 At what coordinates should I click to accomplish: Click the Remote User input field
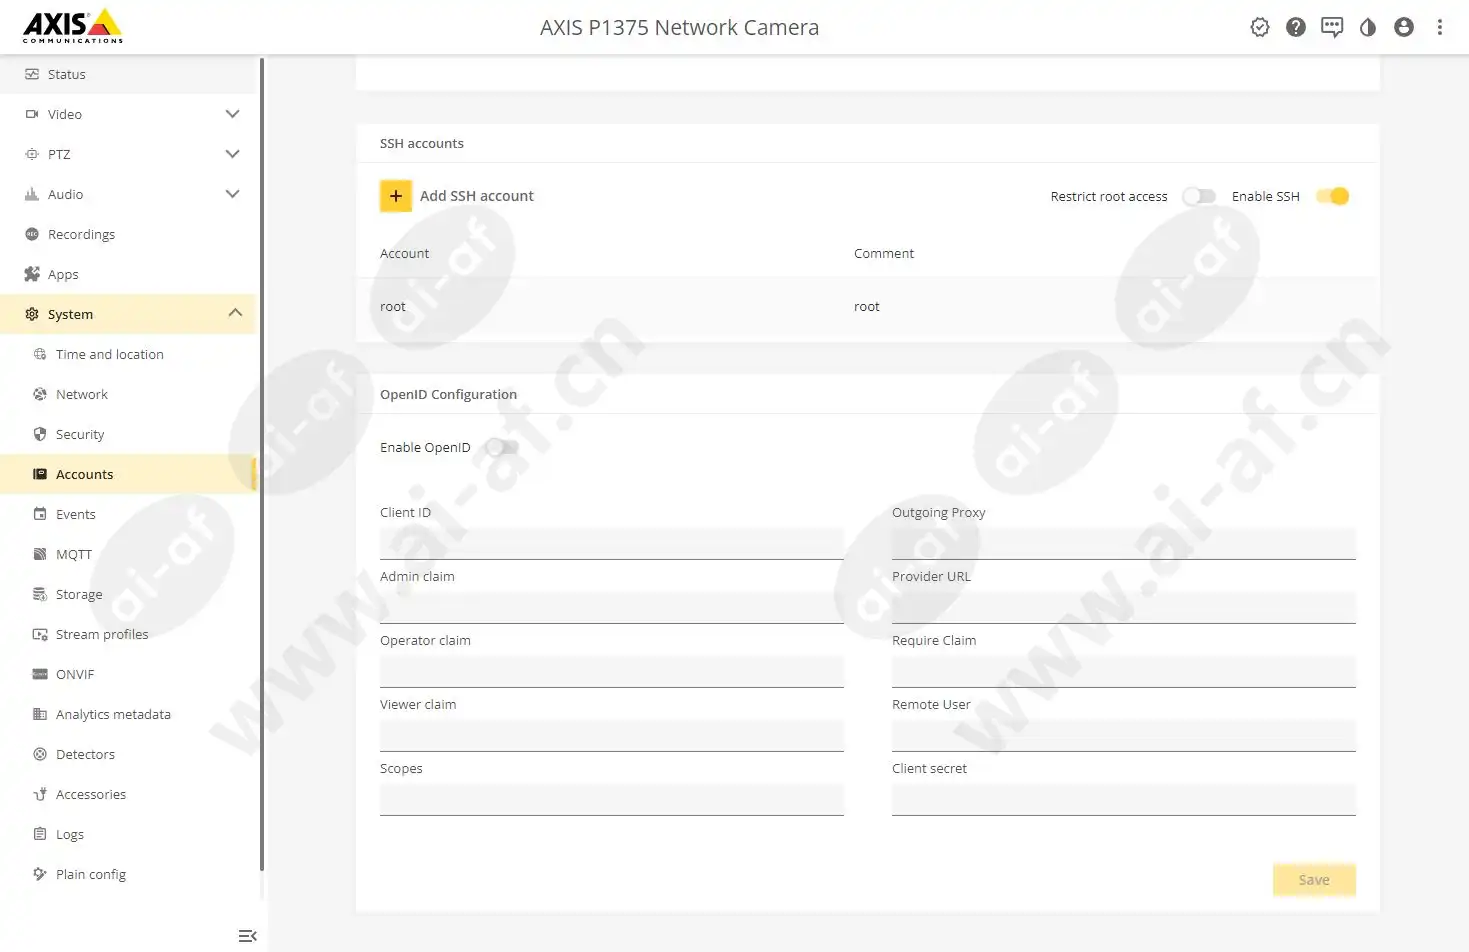coord(1124,735)
